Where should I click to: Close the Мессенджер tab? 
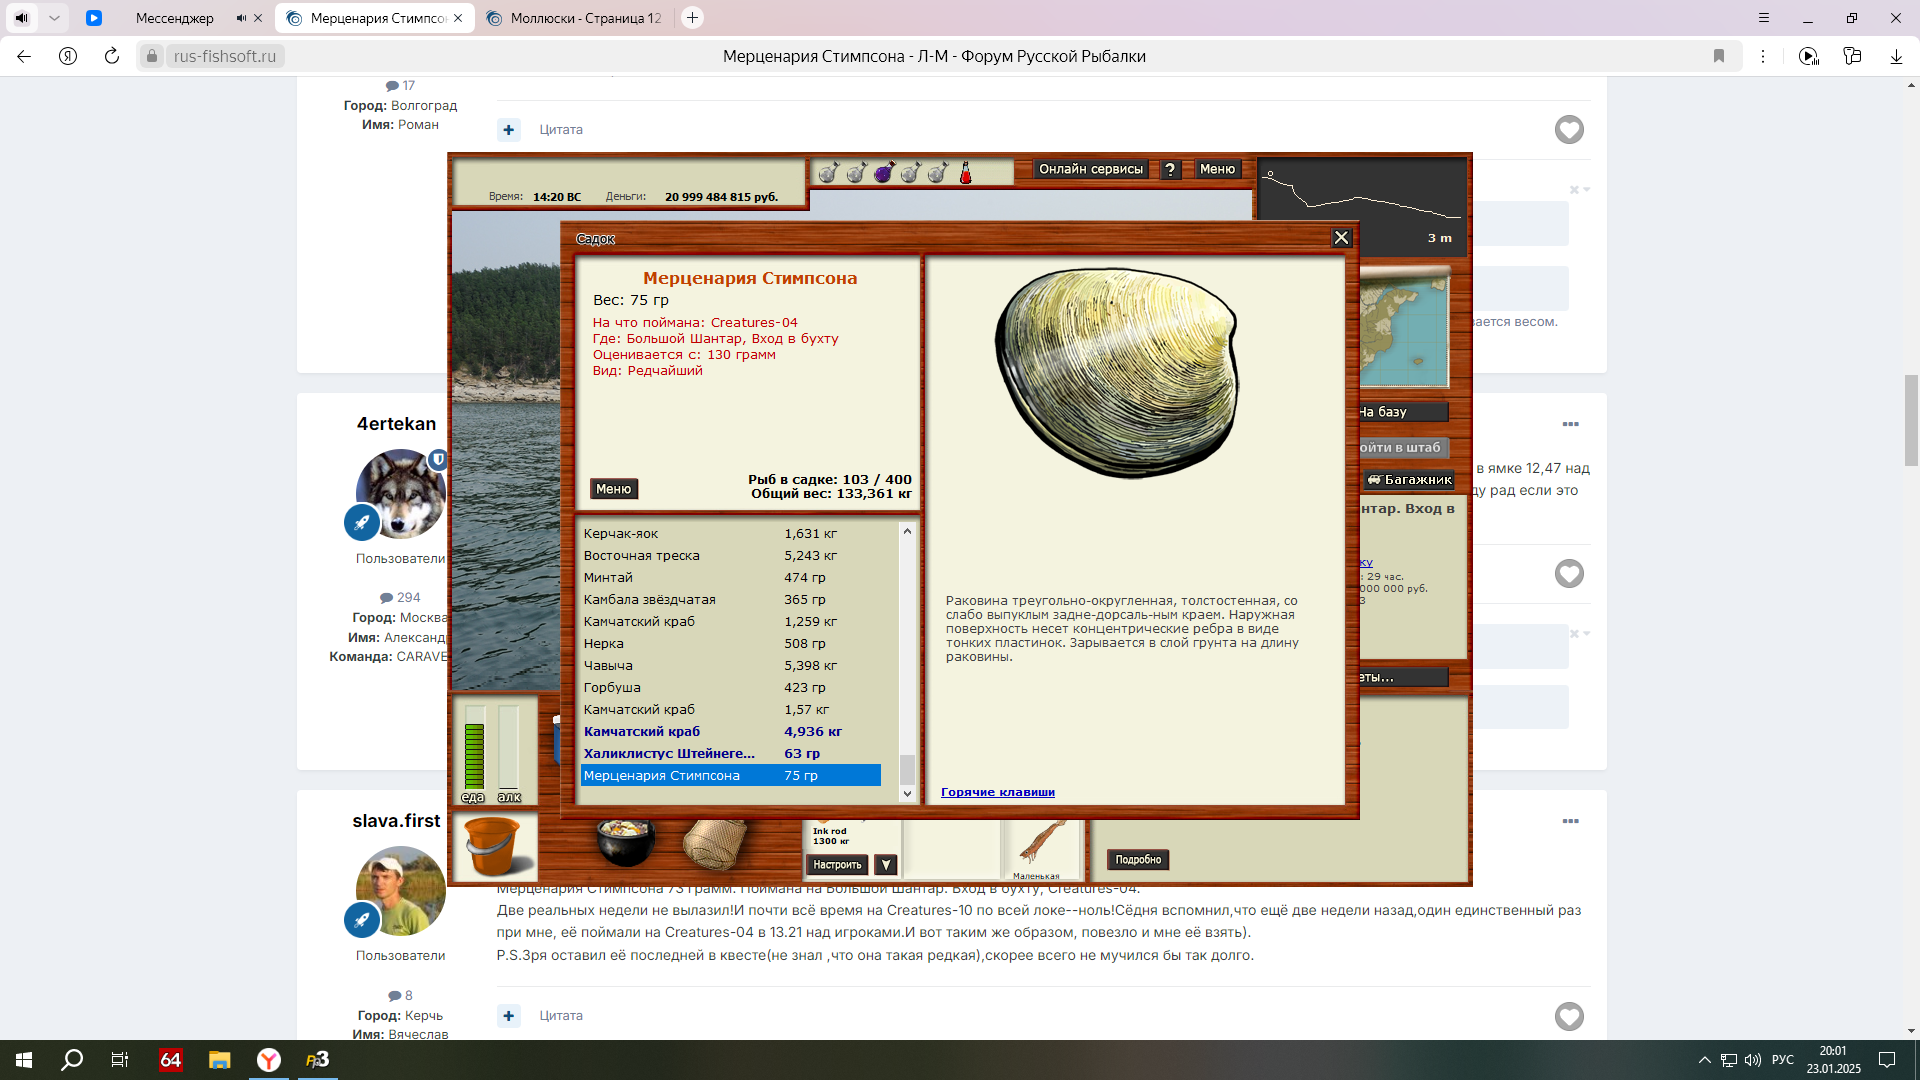click(x=258, y=18)
